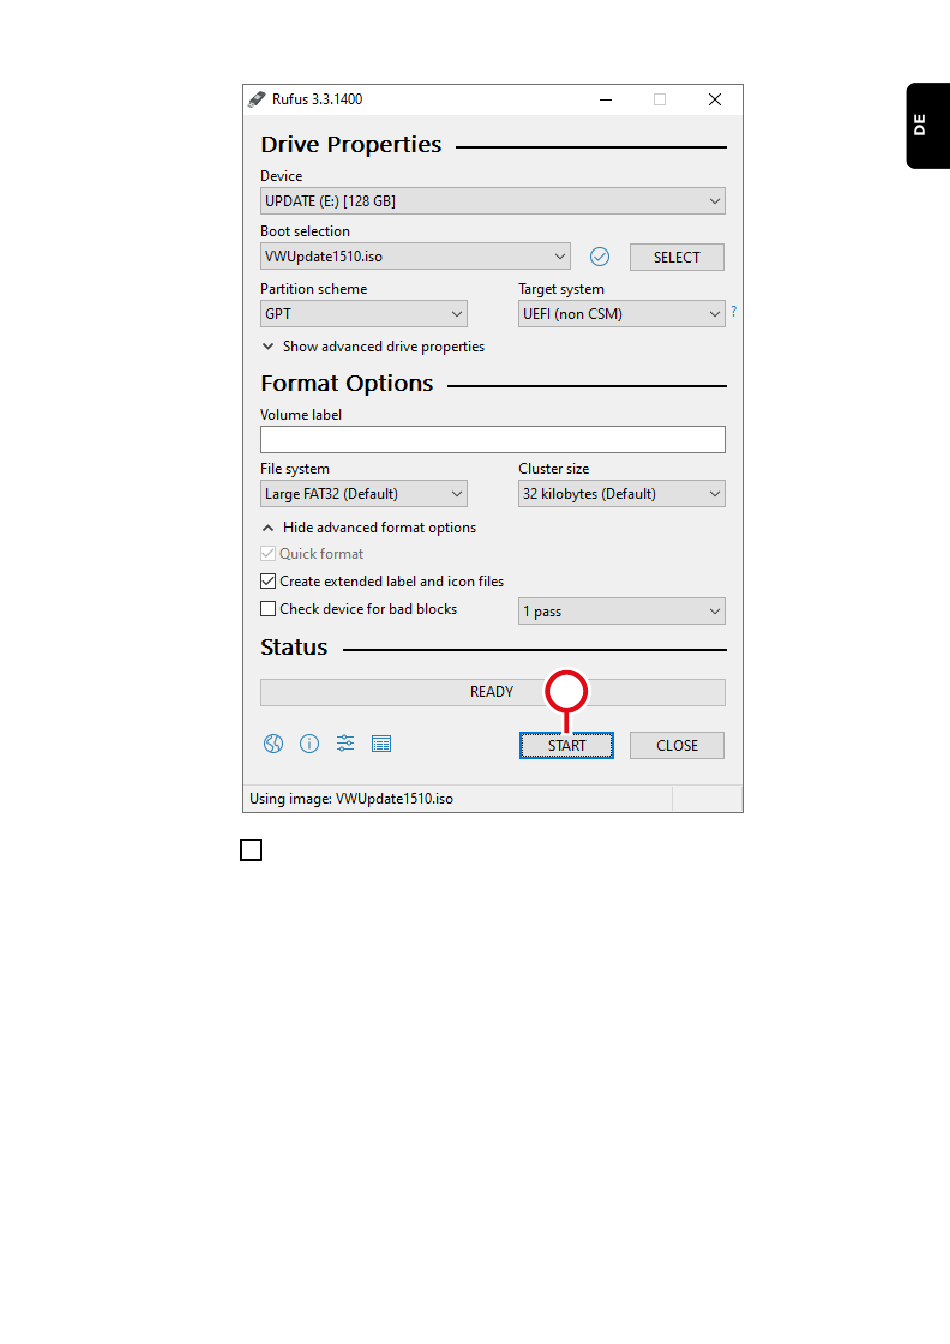Minimize the Rufus window
Viewport: 950px width, 1344px height.
(606, 99)
